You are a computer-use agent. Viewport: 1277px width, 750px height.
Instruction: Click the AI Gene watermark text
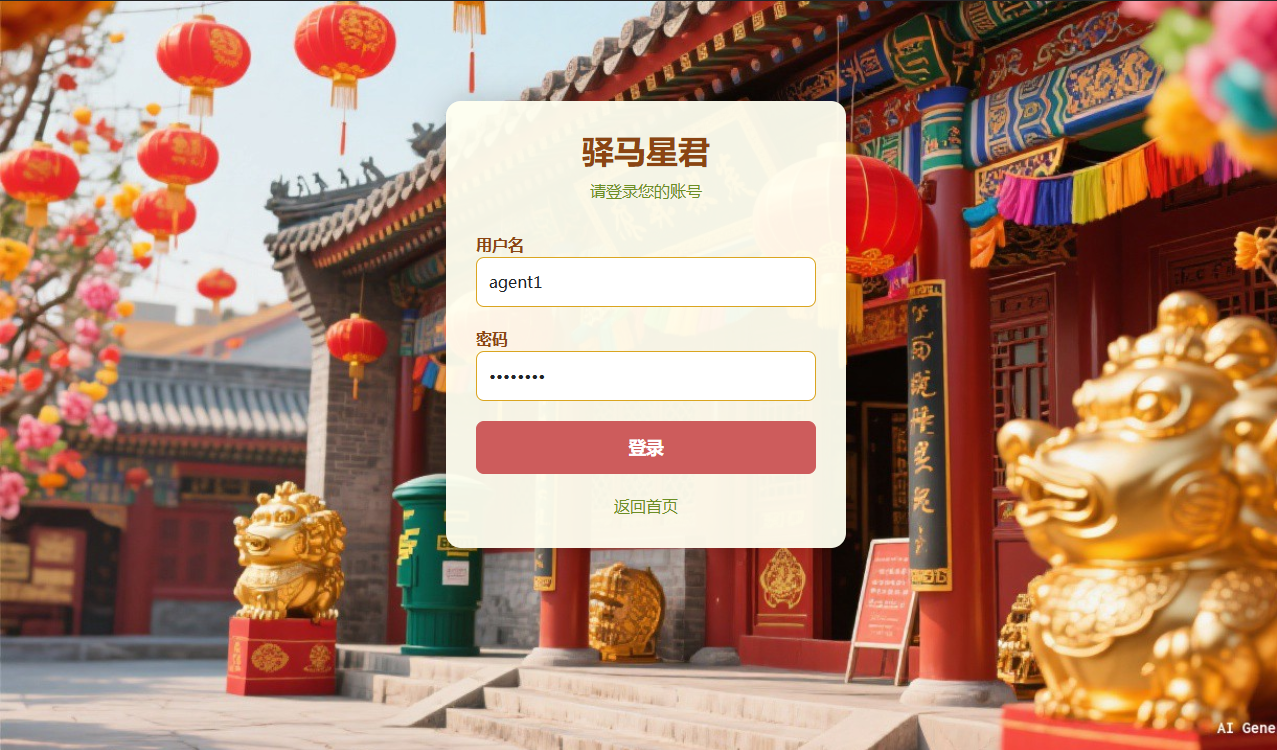[x=1246, y=728]
